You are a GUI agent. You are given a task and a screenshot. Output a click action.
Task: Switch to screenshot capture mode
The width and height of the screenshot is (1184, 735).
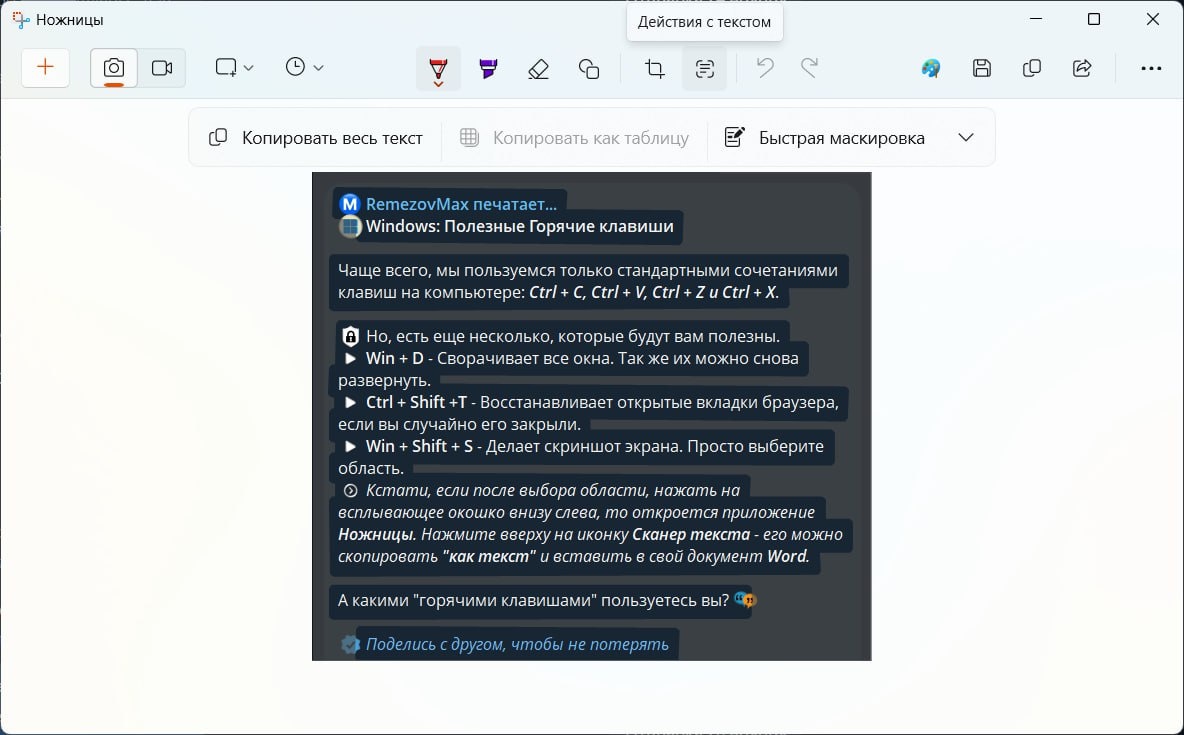114,68
